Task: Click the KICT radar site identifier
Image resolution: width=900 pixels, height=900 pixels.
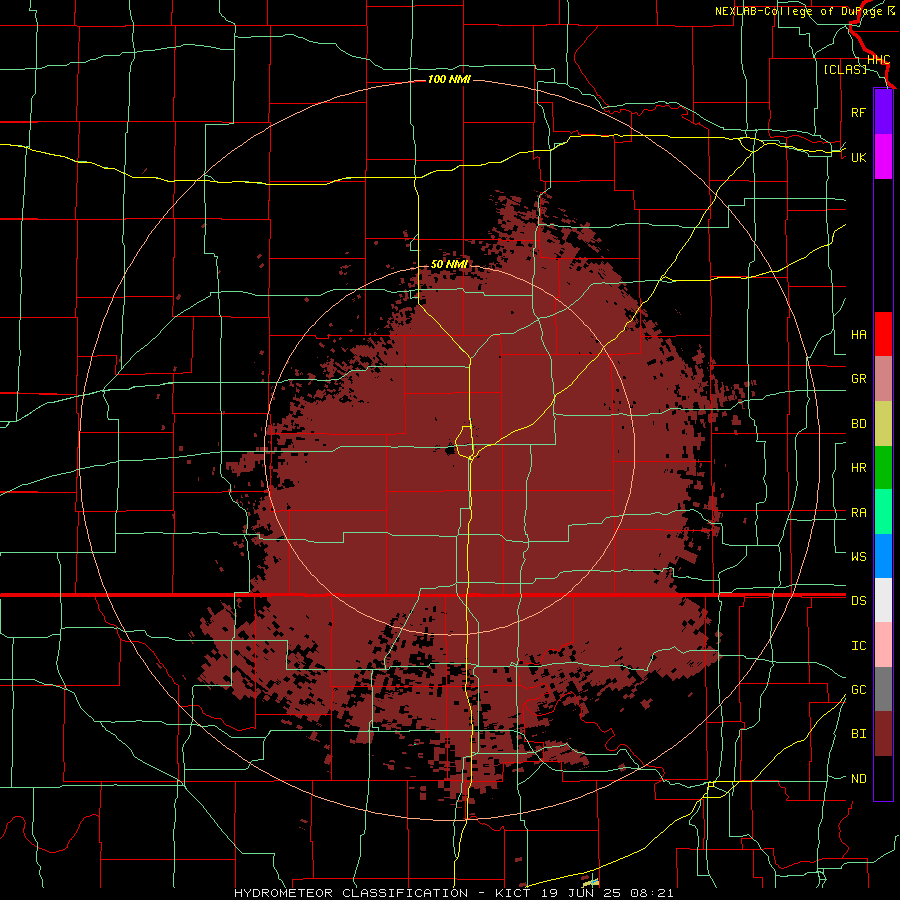Action: tap(511, 893)
